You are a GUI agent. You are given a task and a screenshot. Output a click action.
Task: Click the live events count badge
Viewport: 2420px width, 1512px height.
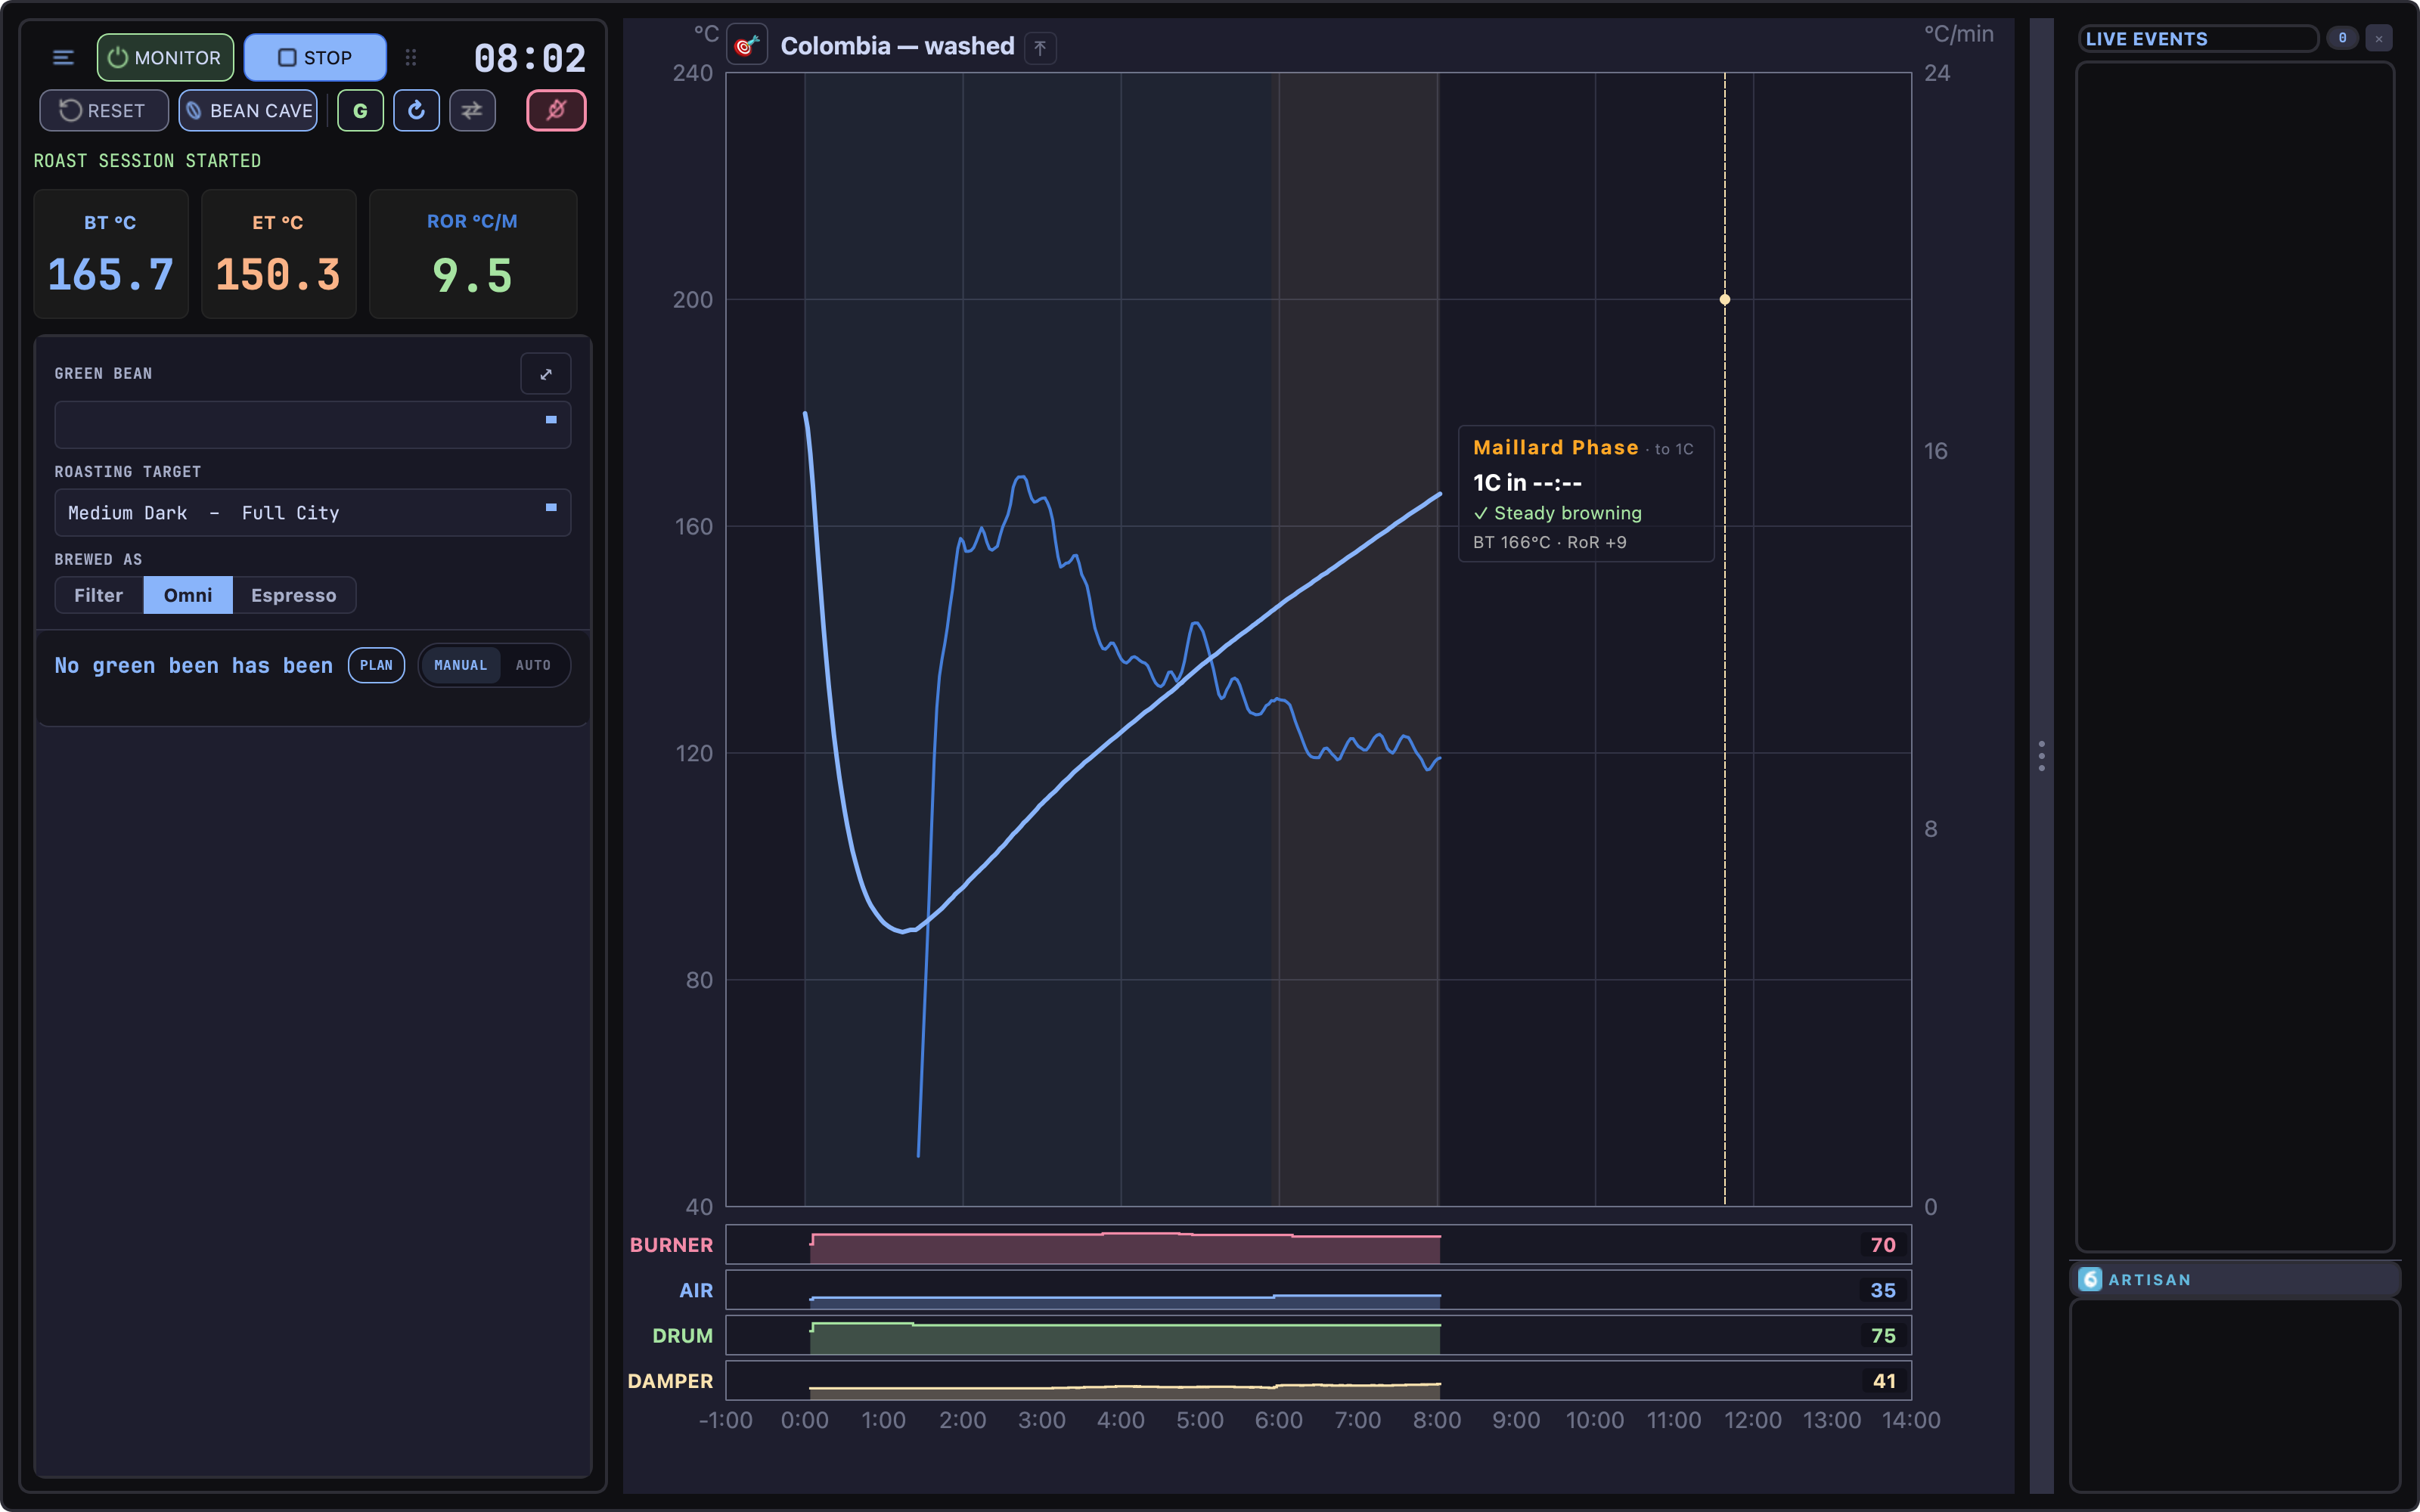[2342, 38]
